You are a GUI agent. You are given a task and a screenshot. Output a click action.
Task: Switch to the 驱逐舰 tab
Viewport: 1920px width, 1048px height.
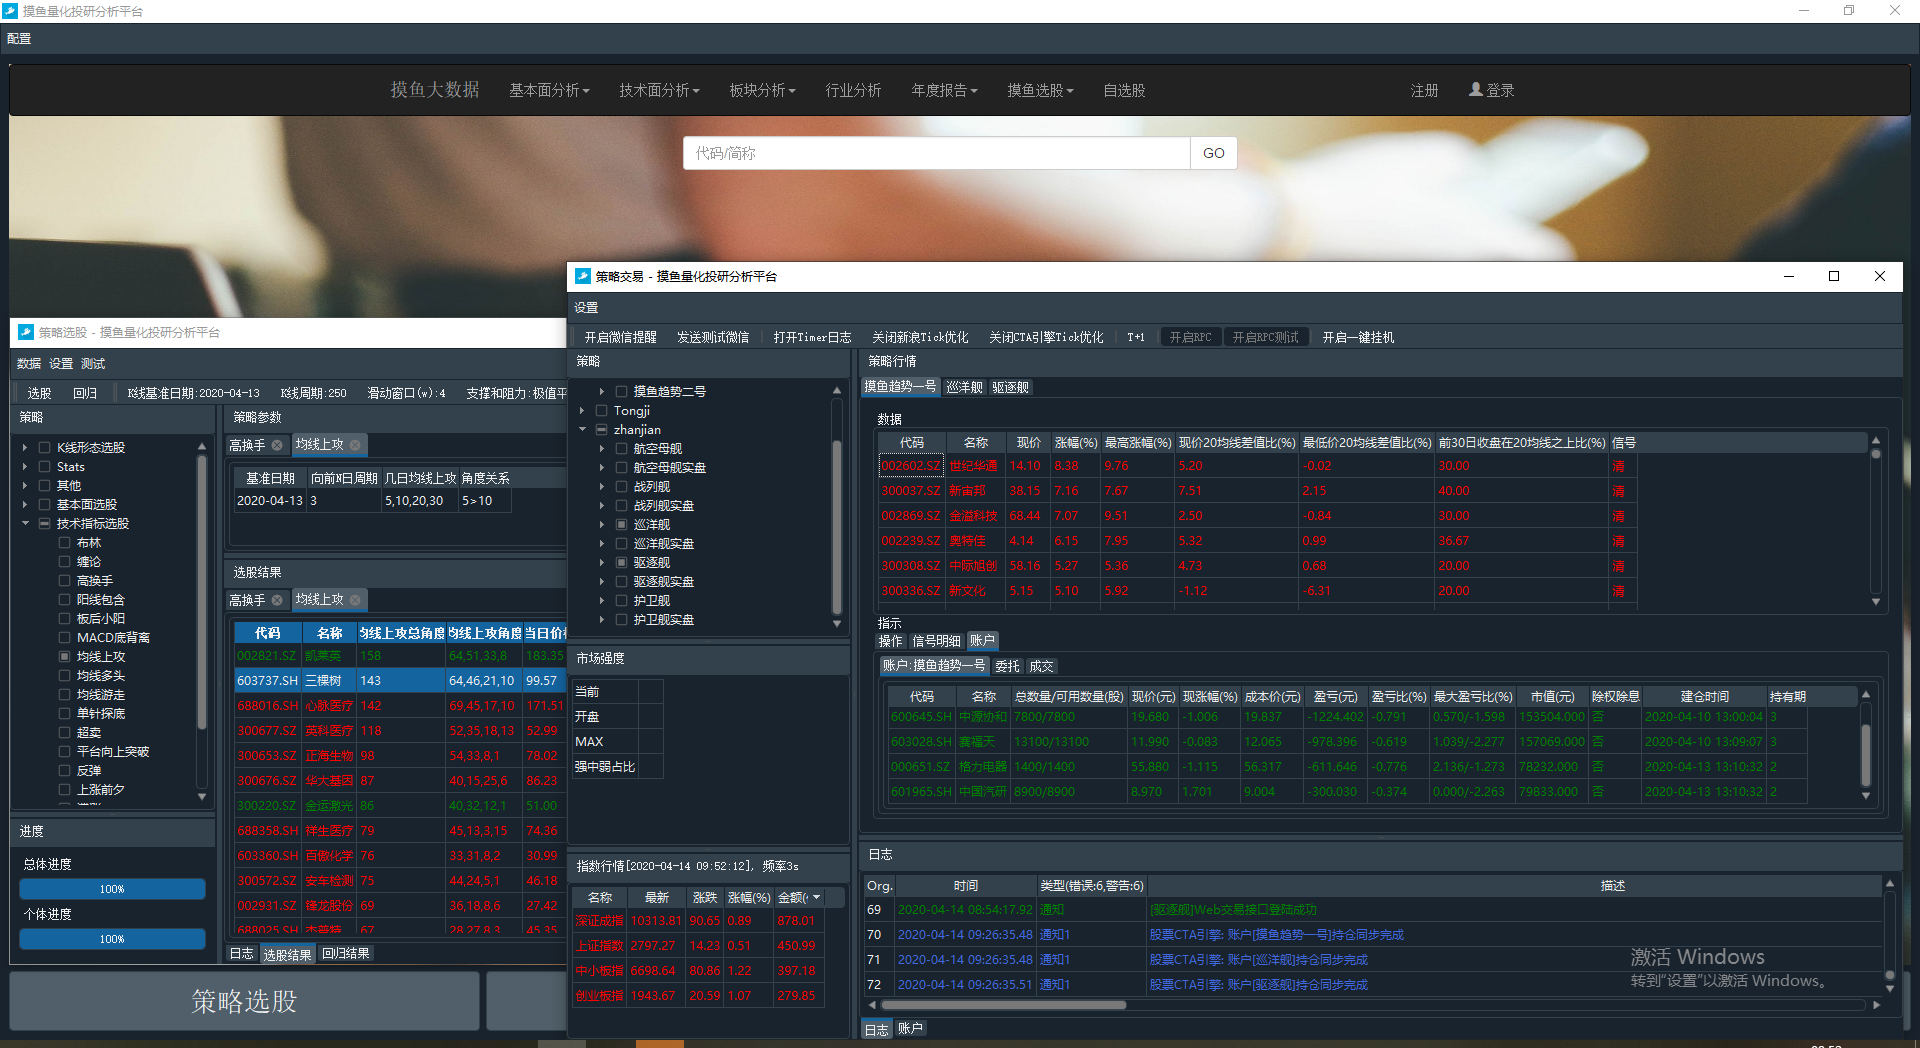pos(1010,387)
